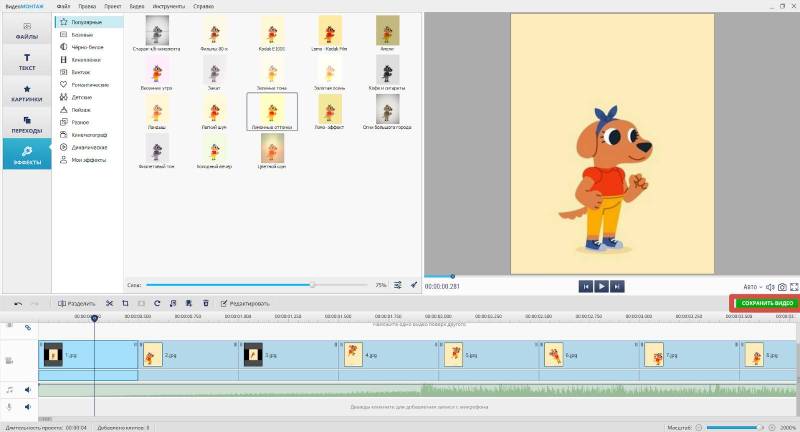Undo the last action
The image size is (800, 432).
tap(18, 303)
